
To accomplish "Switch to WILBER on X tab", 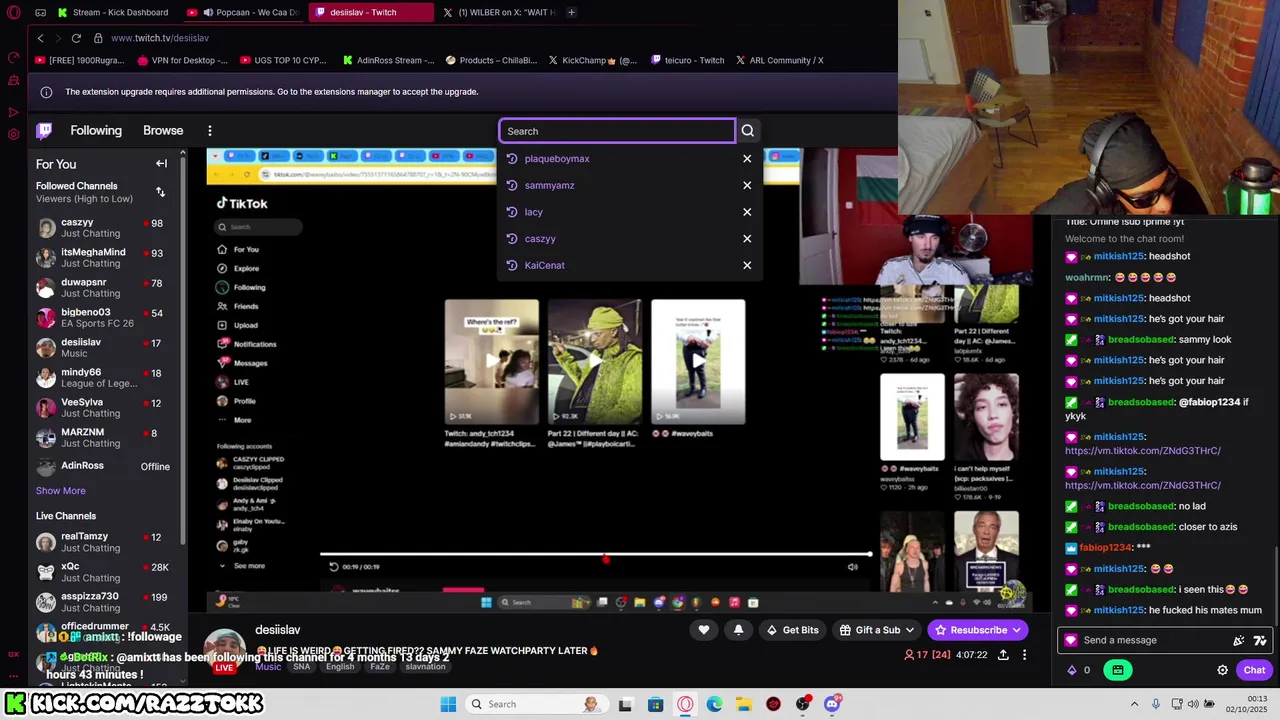I will [498, 12].
